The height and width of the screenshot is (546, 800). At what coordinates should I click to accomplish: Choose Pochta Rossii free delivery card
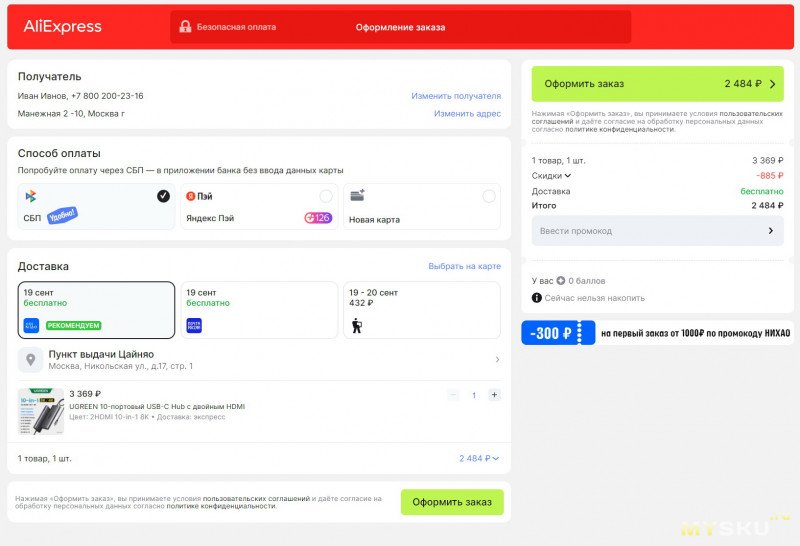(x=259, y=310)
